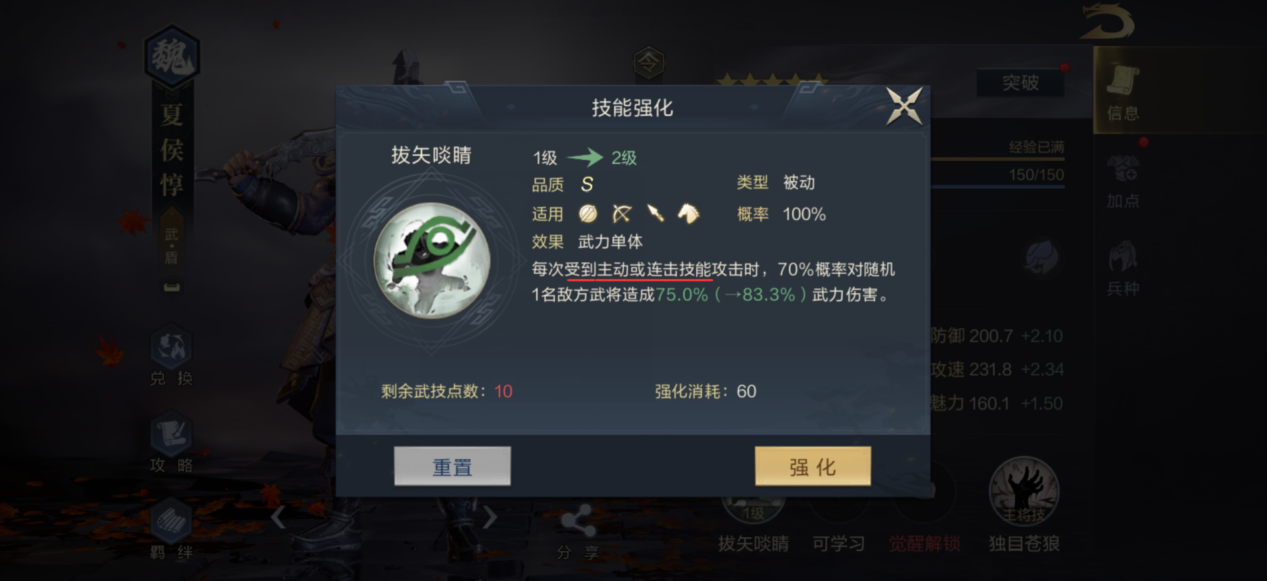Image resolution: width=1267 pixels, height=581 pixels.
Task: Click the 突破 breakthrough button
Action: [x=1020, y=83]
